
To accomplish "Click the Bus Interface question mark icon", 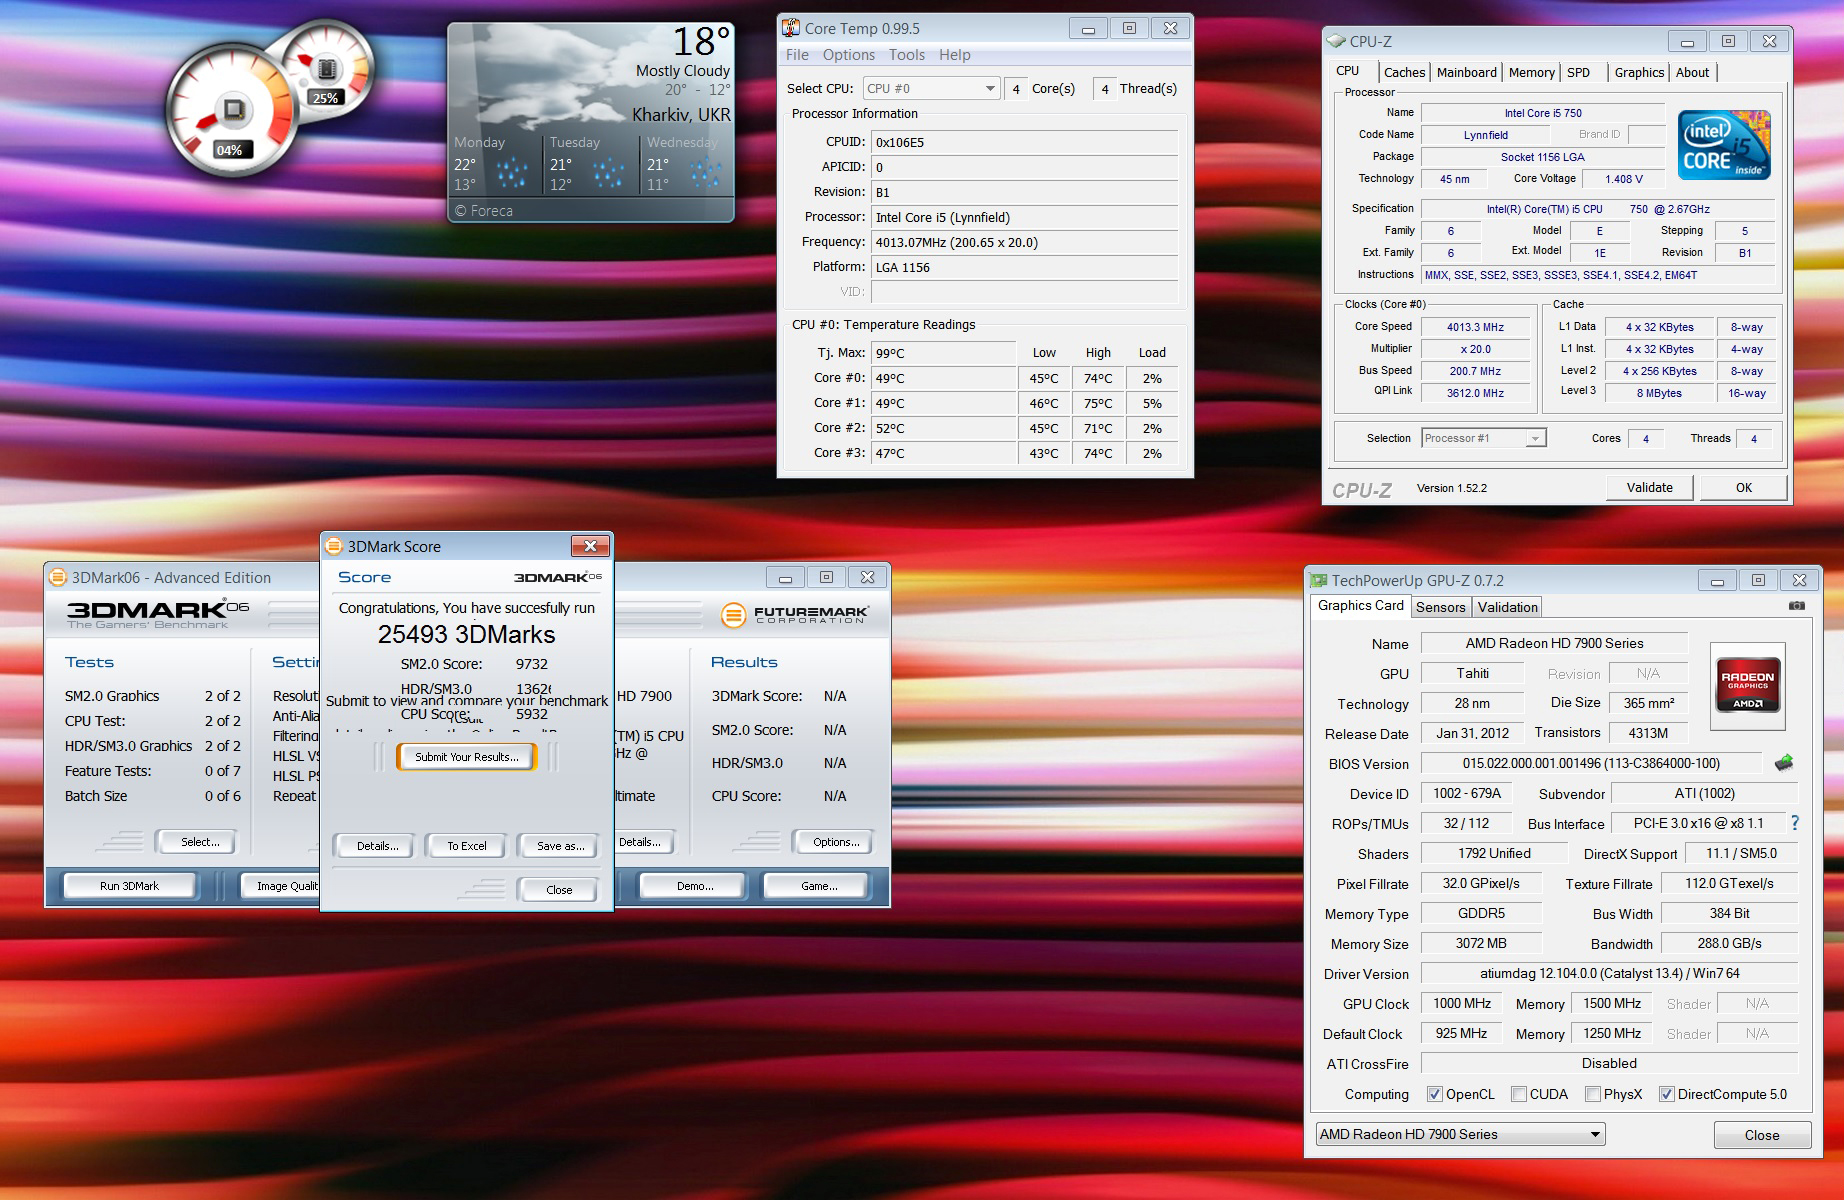I will [1795, 823].
